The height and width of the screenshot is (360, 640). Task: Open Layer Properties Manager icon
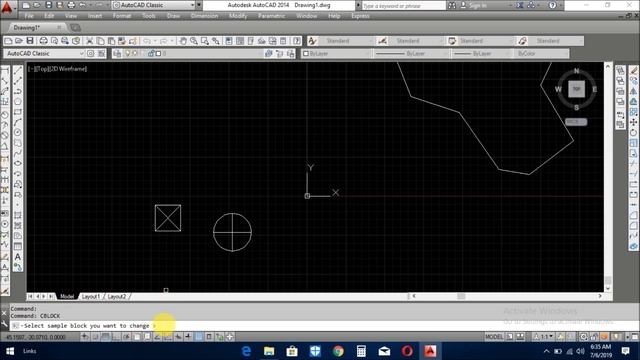point(117,53)
